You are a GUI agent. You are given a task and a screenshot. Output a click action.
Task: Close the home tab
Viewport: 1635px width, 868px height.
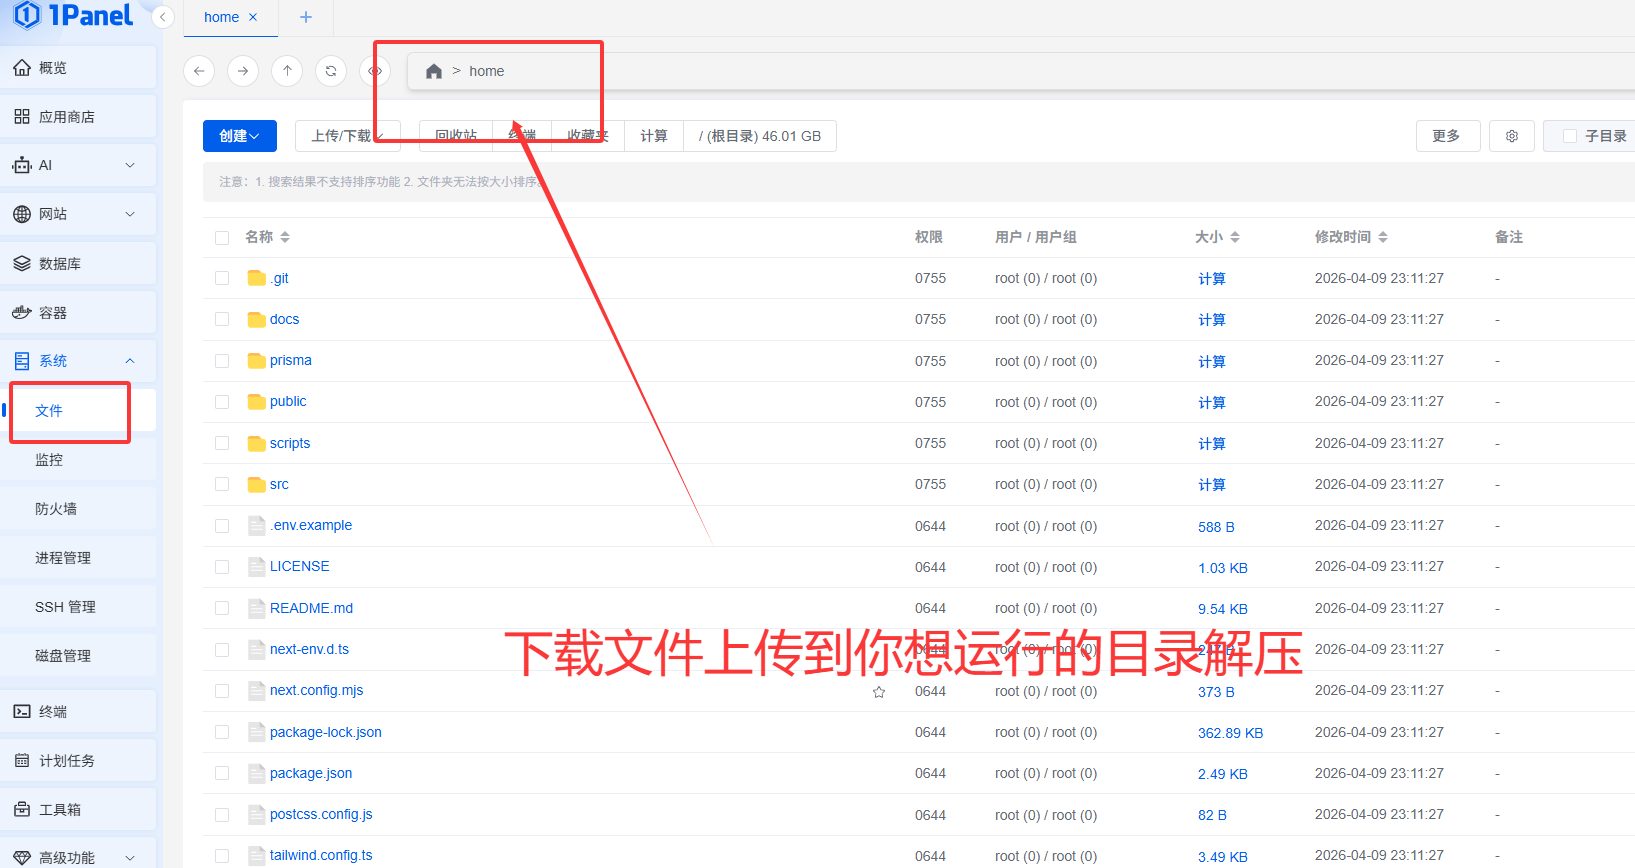coord(253,17)
